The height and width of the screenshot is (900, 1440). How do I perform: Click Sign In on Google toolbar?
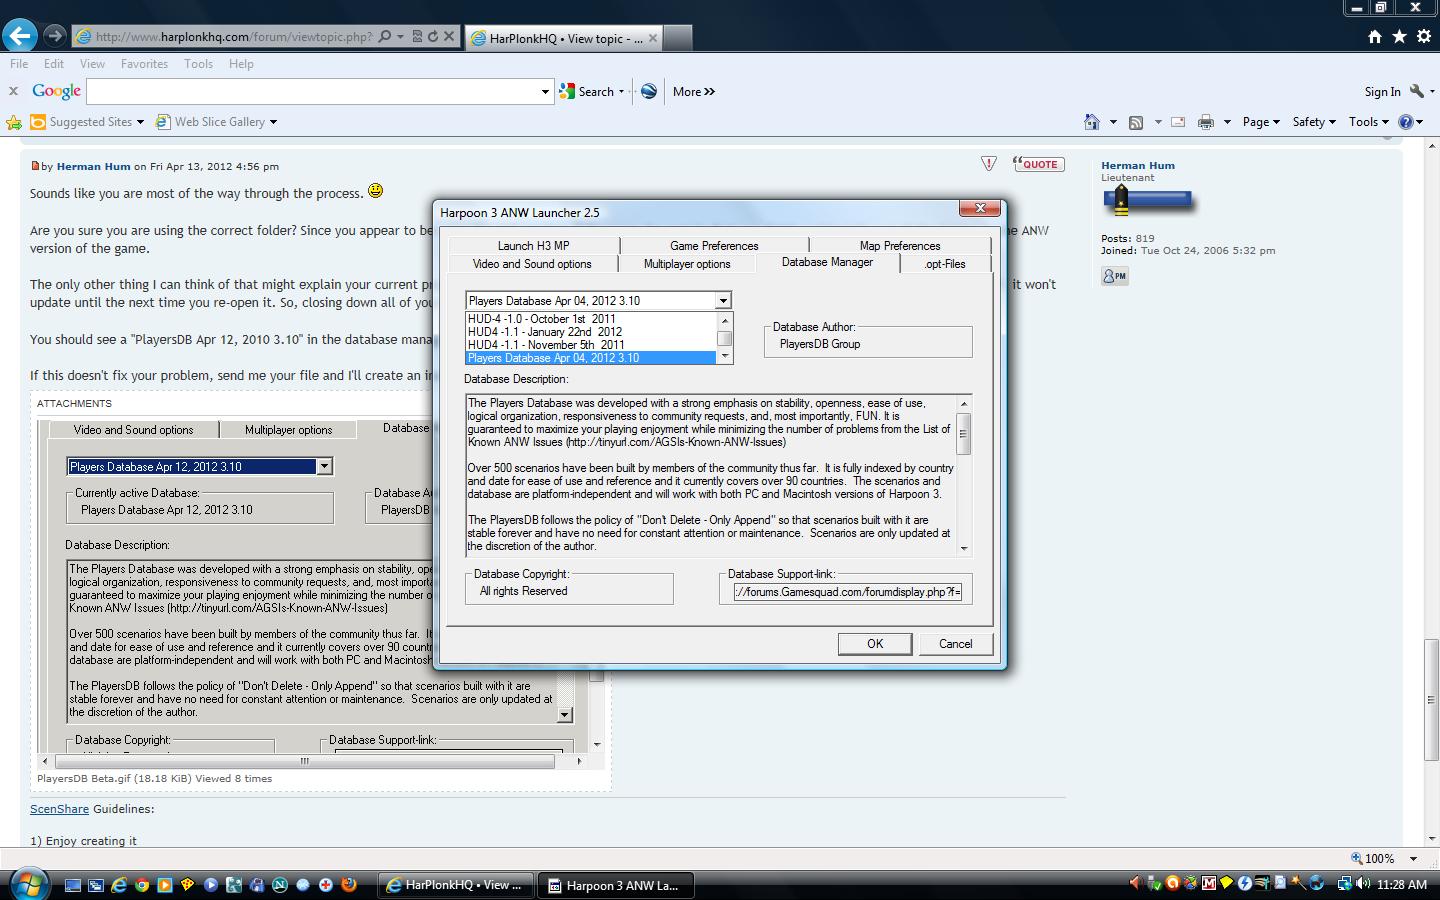1382,91
